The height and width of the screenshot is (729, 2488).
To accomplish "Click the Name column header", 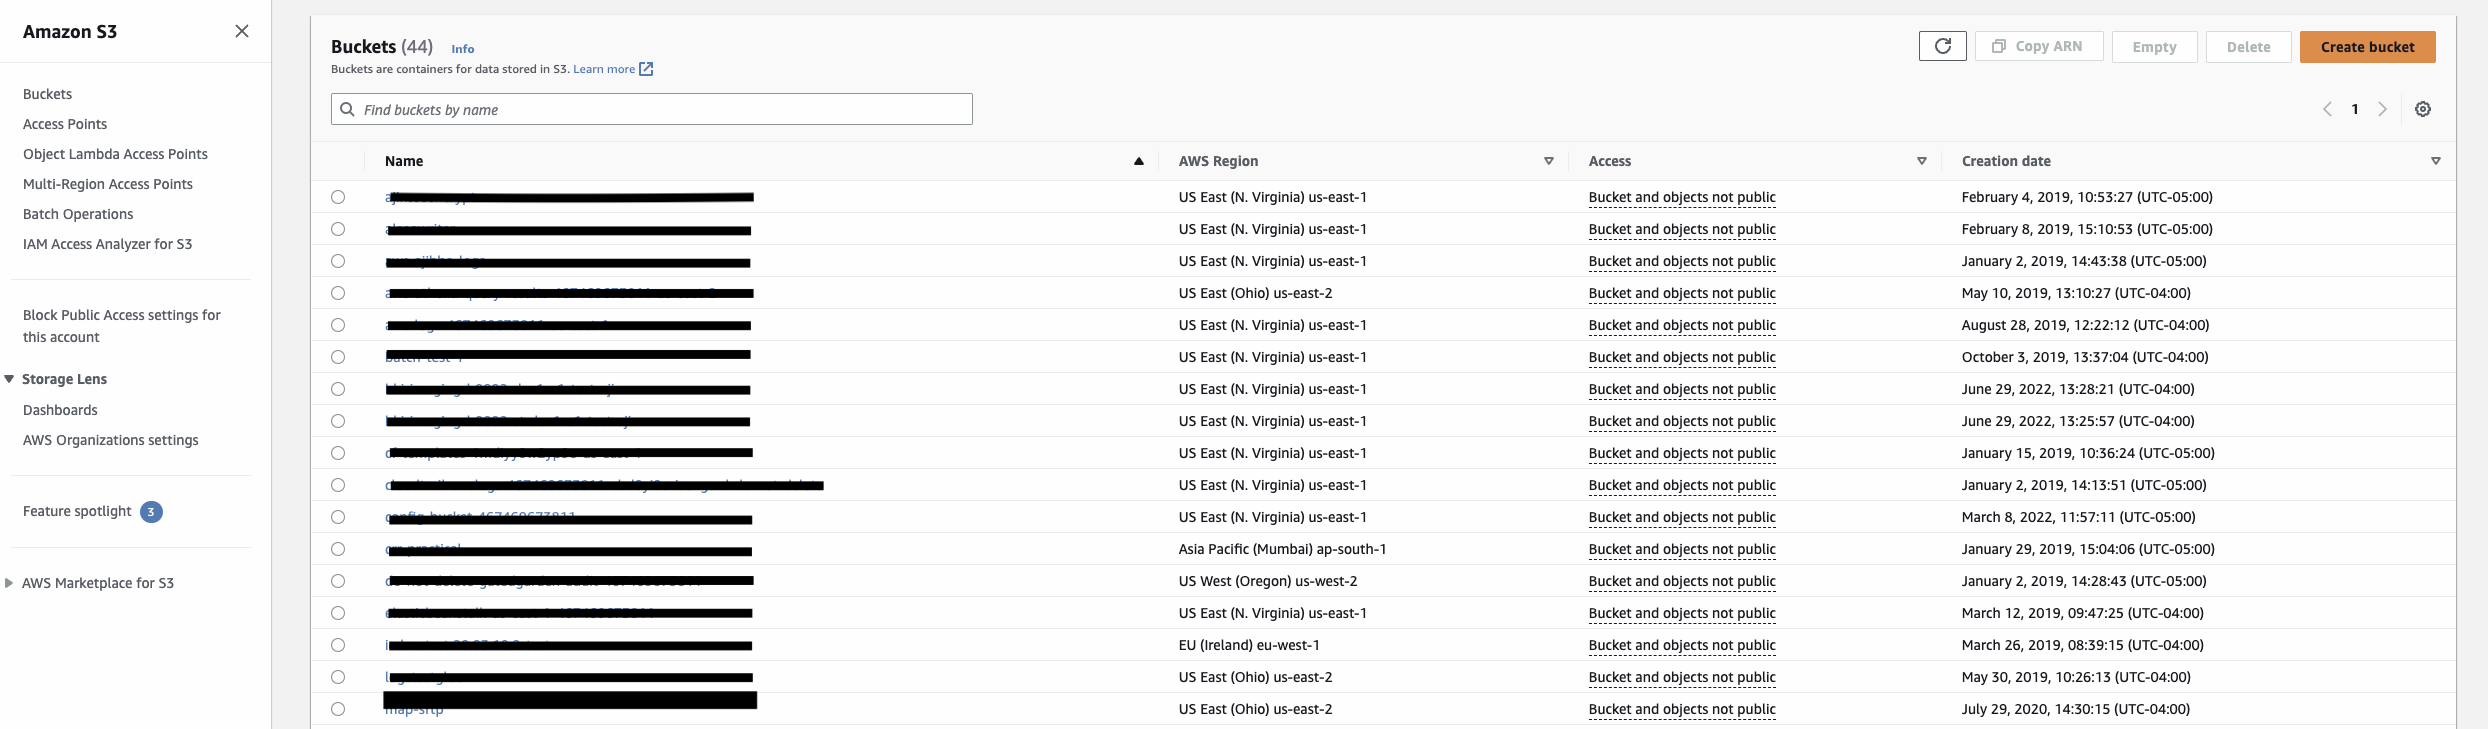I will coord(404,161).
